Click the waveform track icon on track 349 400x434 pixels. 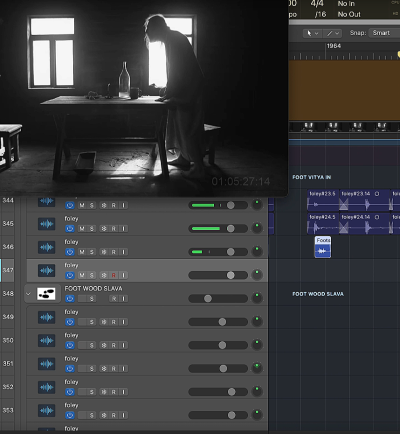pyautogui.click(x=46, y=317)
